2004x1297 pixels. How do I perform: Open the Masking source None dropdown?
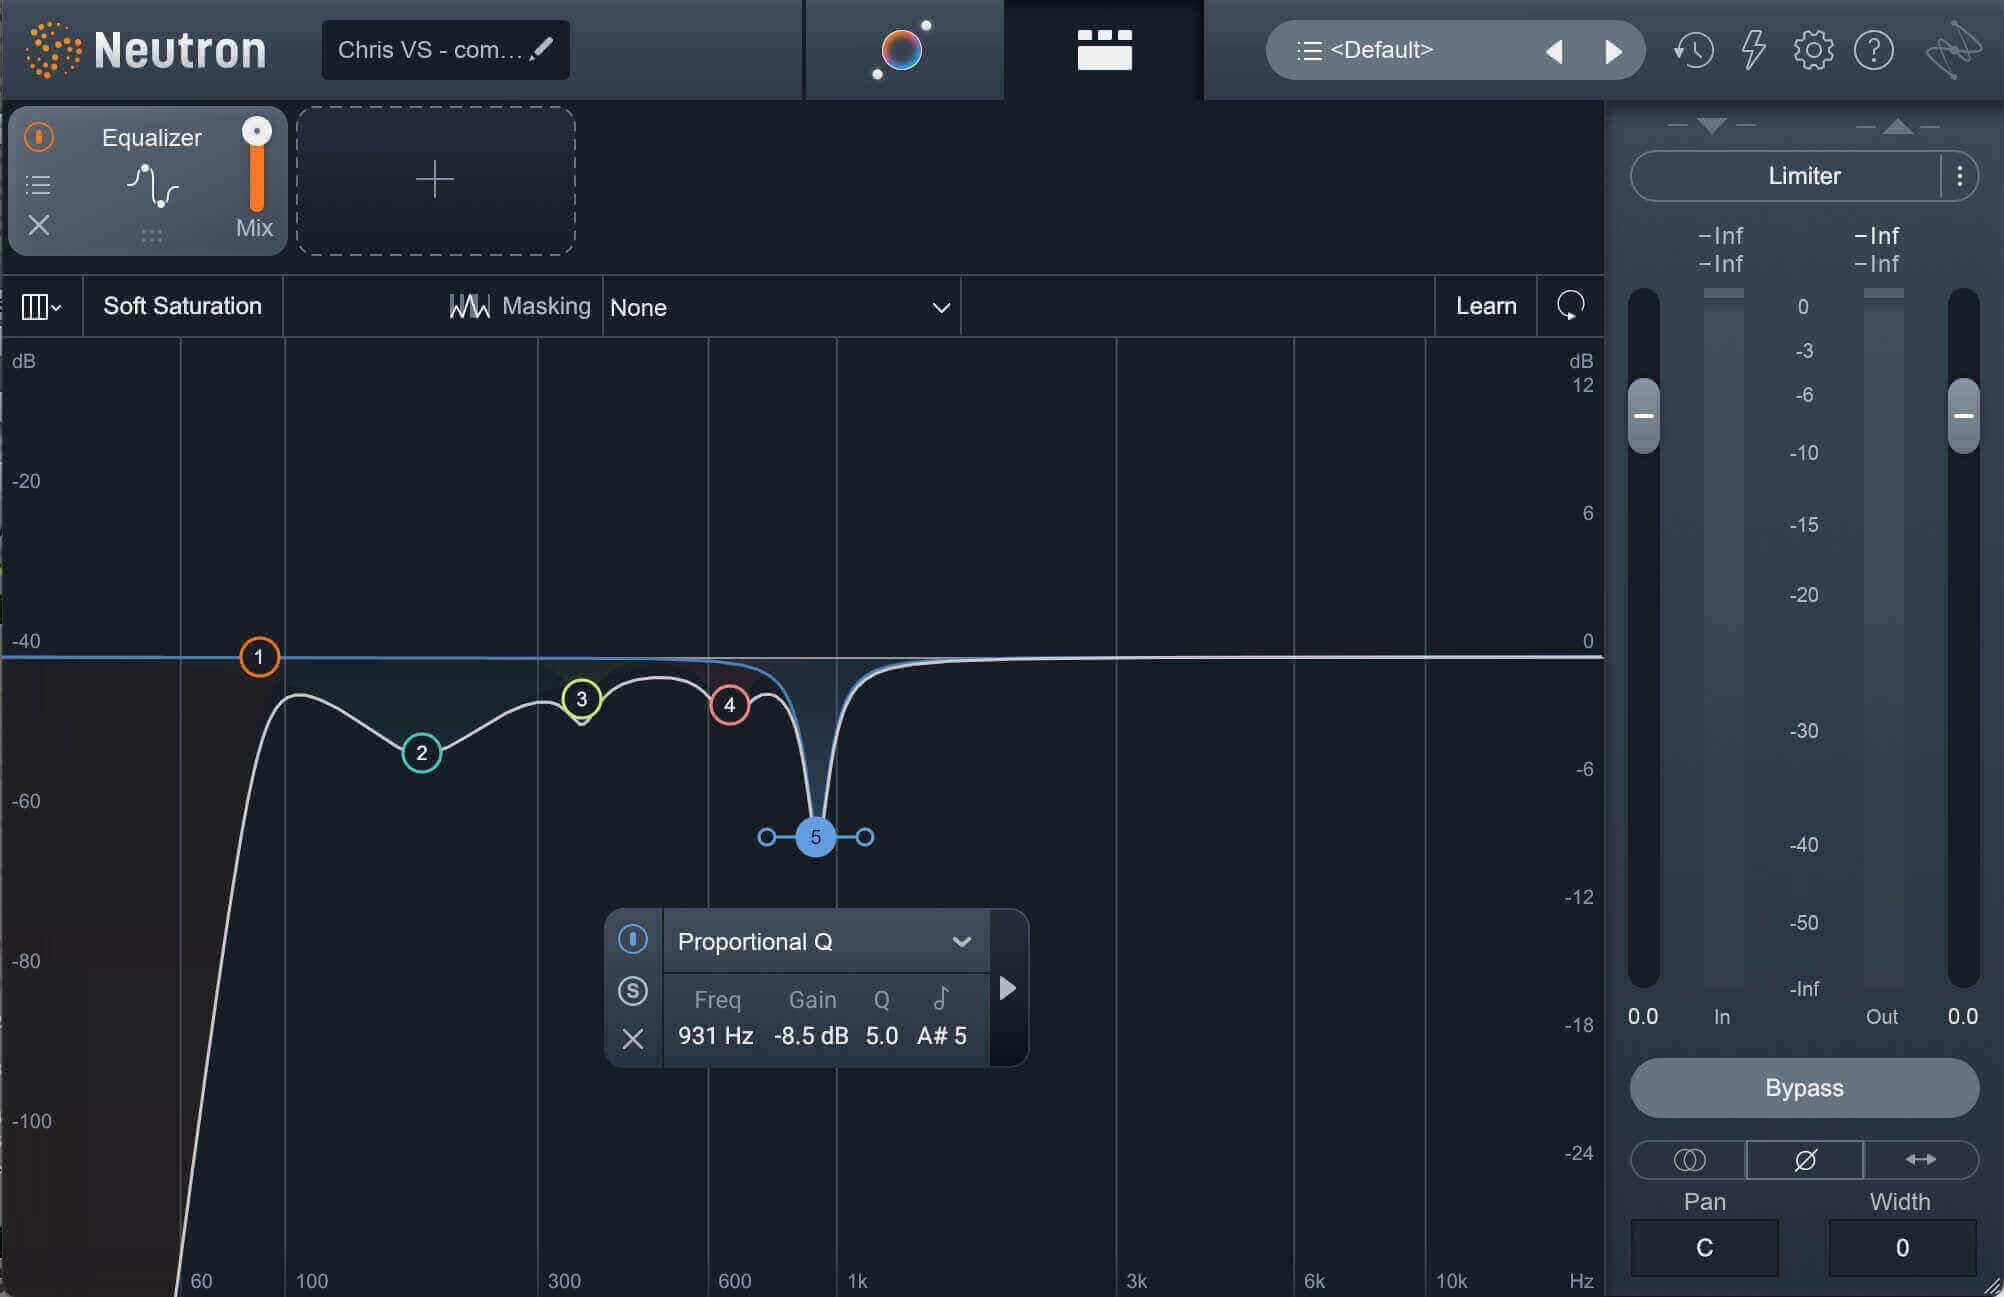click(x=780, y=307)
